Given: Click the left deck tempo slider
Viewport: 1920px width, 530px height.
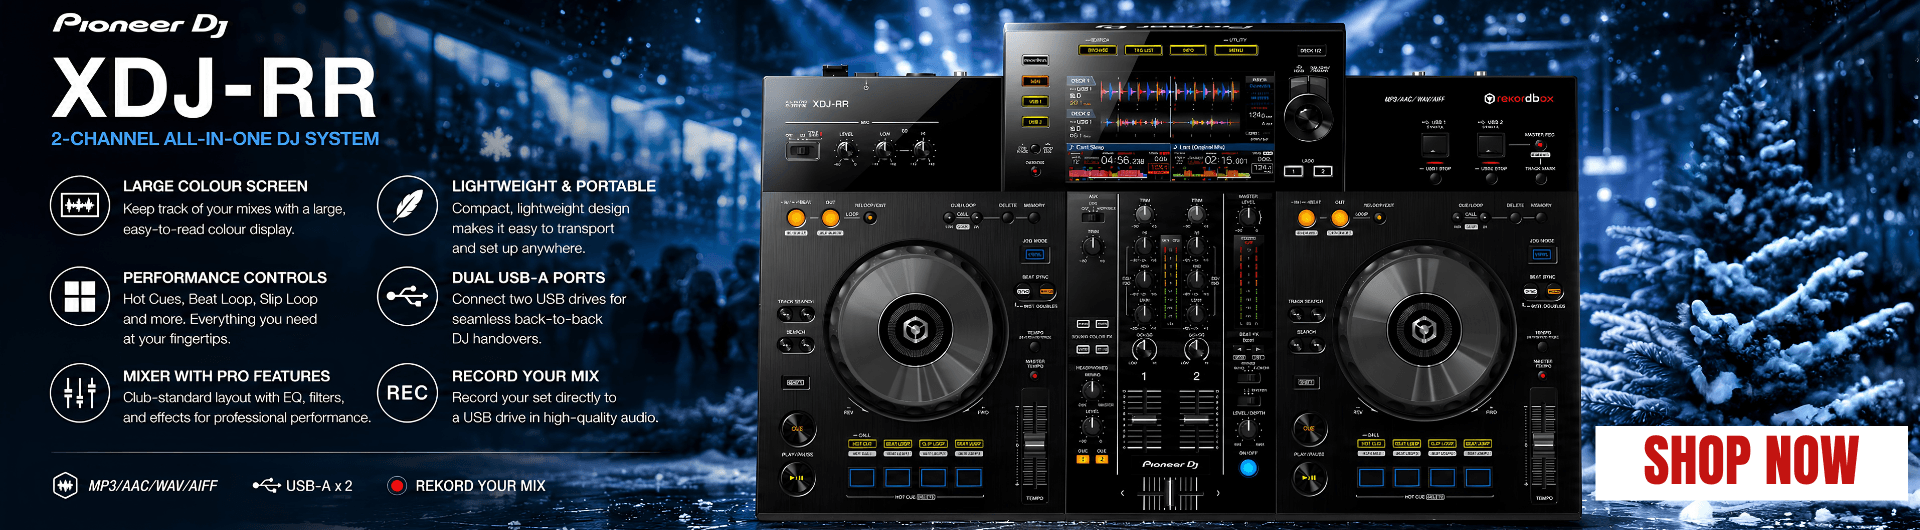Looking at the screenshot, I should (1034, 440).
